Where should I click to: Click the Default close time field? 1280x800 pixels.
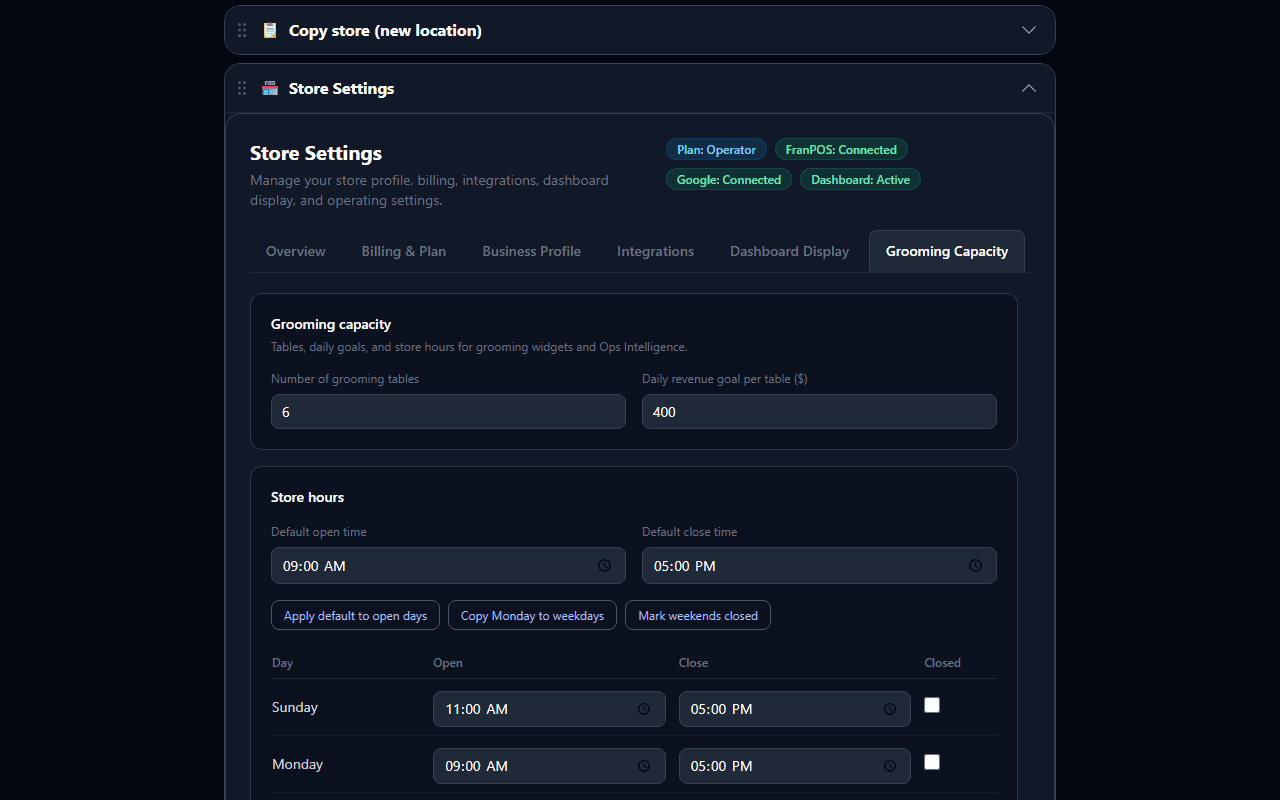point(819,566)
